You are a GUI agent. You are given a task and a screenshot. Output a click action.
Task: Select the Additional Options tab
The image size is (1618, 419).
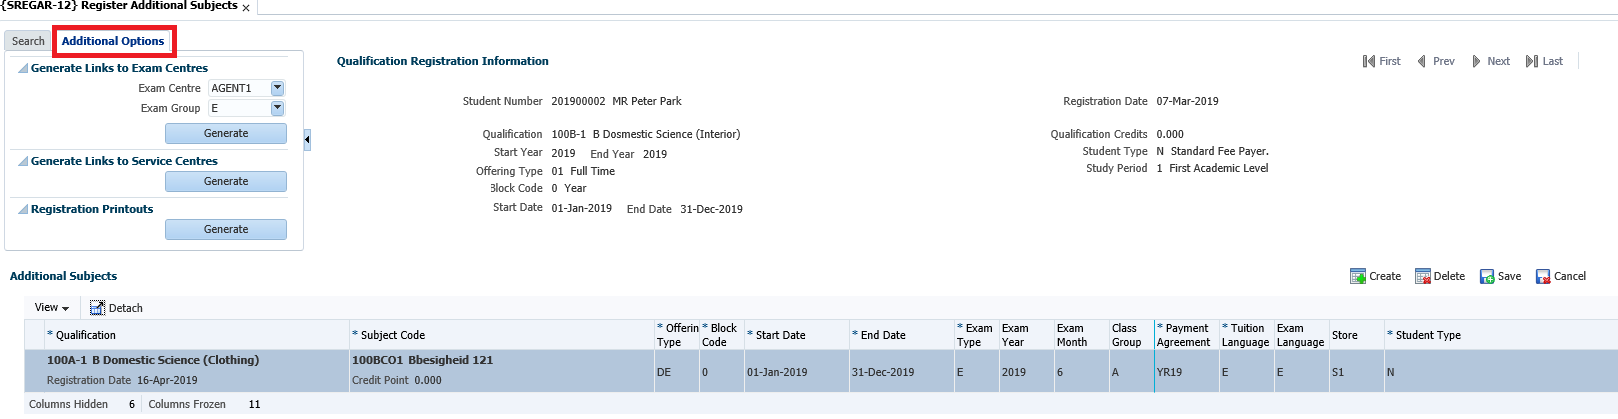[x=113, y=41]
